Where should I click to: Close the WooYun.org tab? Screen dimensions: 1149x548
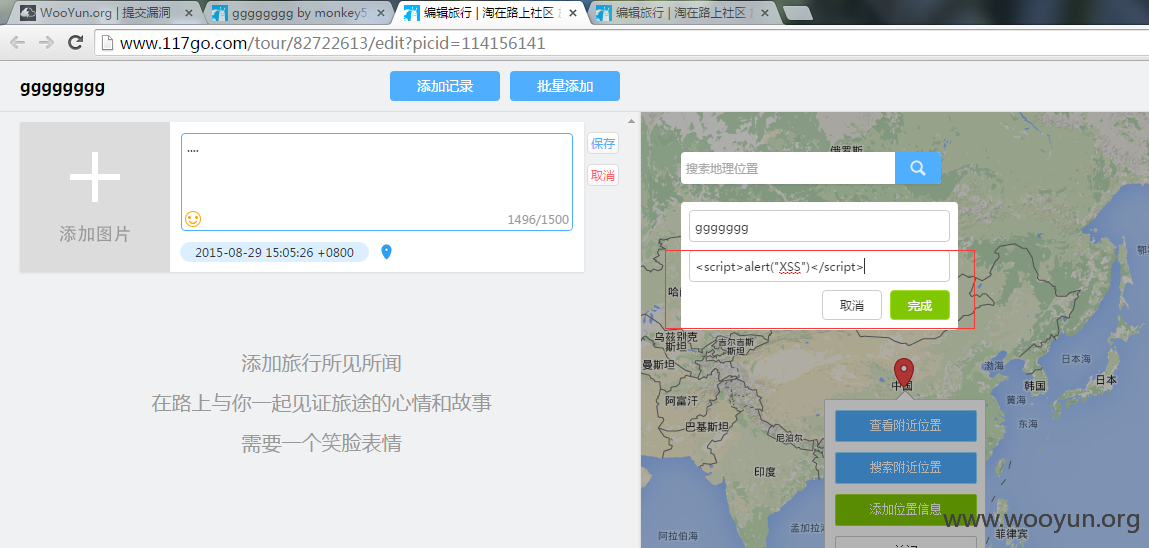click(189, 12)
